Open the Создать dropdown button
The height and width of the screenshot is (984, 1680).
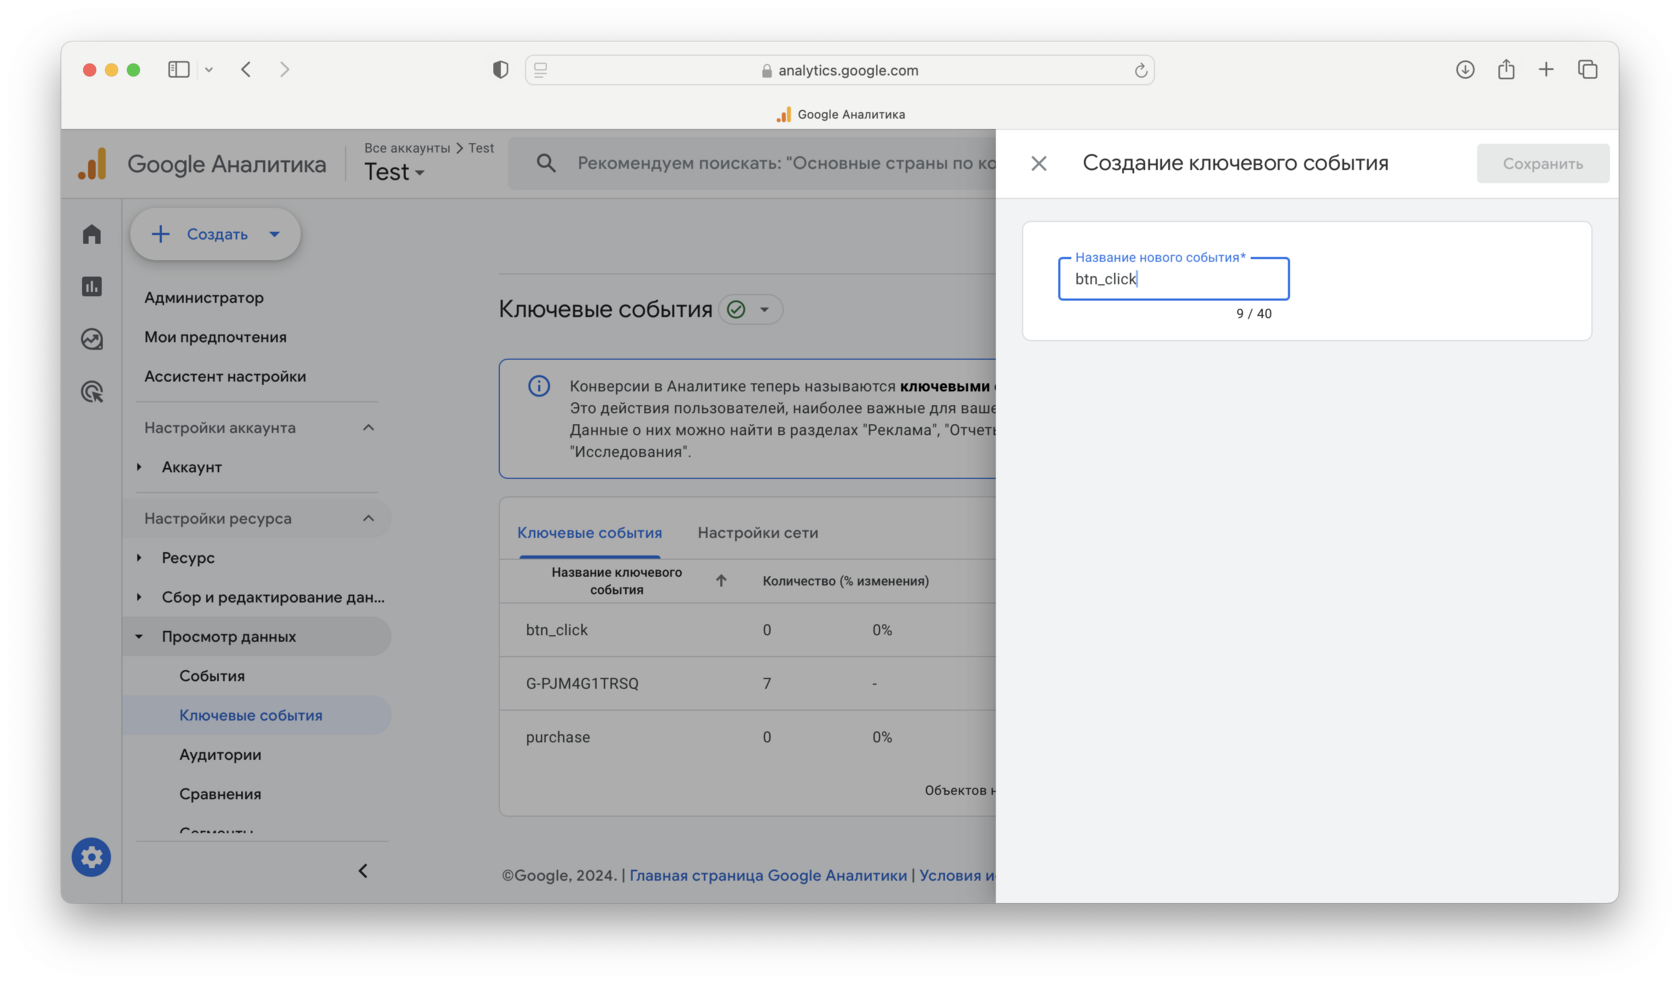click(215, 234)
